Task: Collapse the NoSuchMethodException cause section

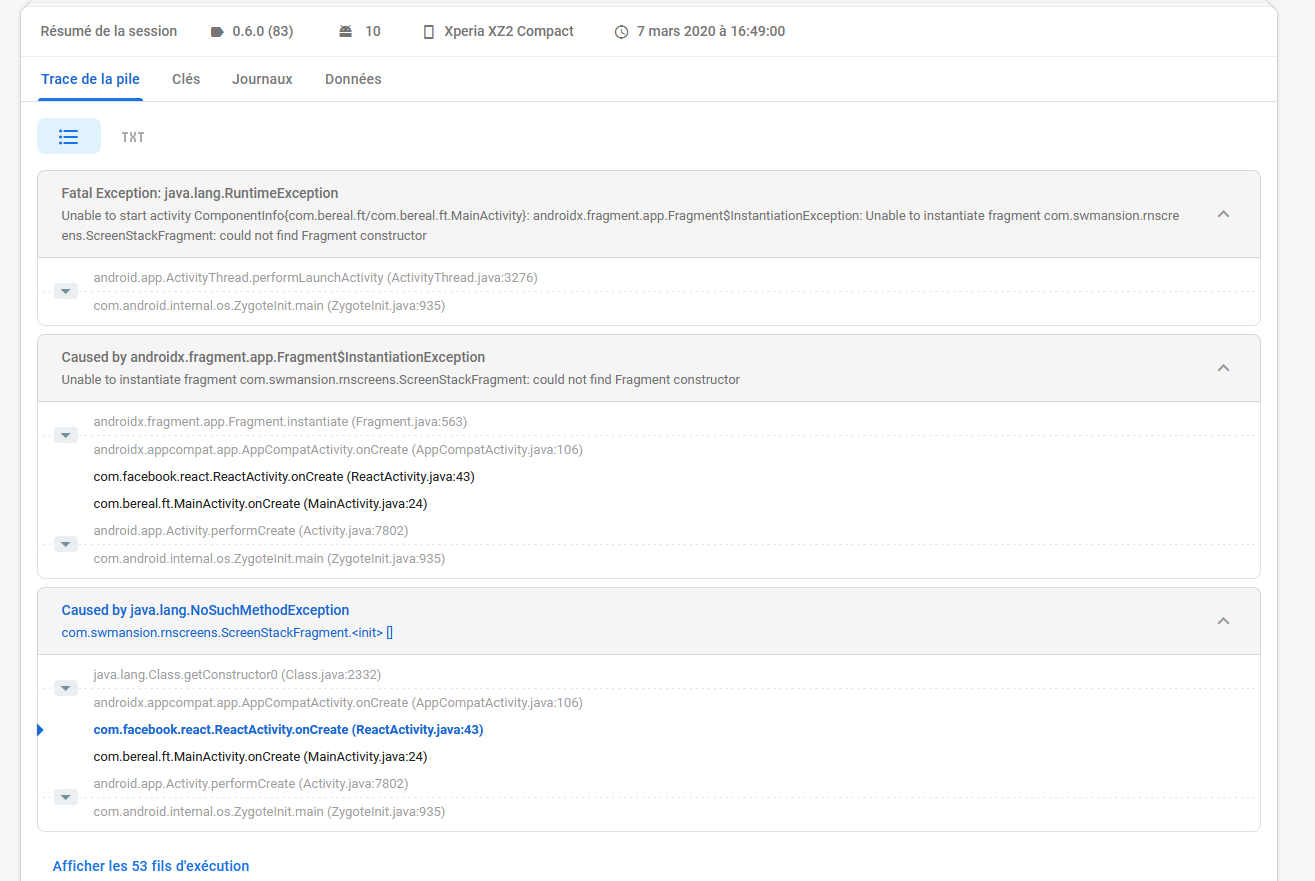Action: 1223,621
